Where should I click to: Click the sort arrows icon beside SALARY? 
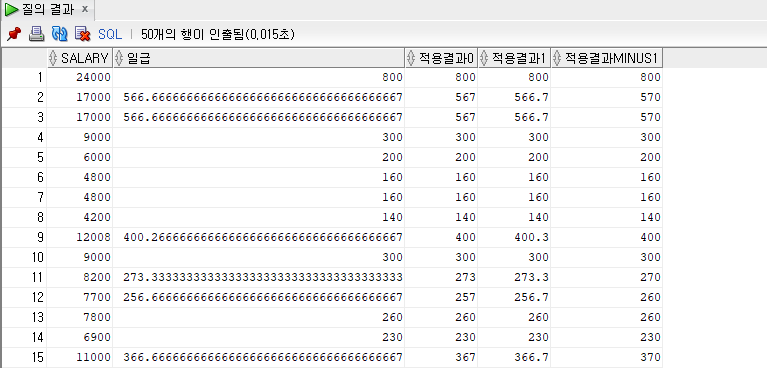pyautogui.click(x=54, y=58)
